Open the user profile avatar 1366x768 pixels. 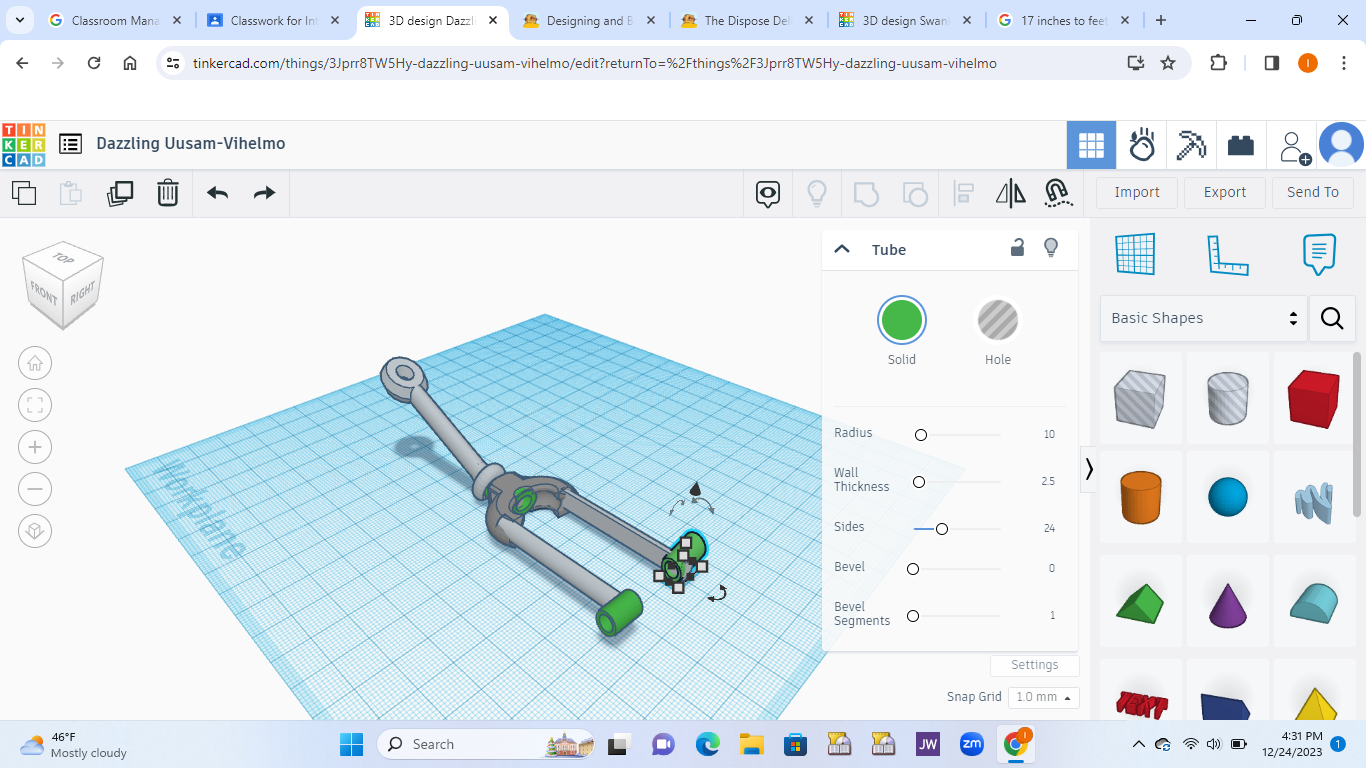point(1341,145)
